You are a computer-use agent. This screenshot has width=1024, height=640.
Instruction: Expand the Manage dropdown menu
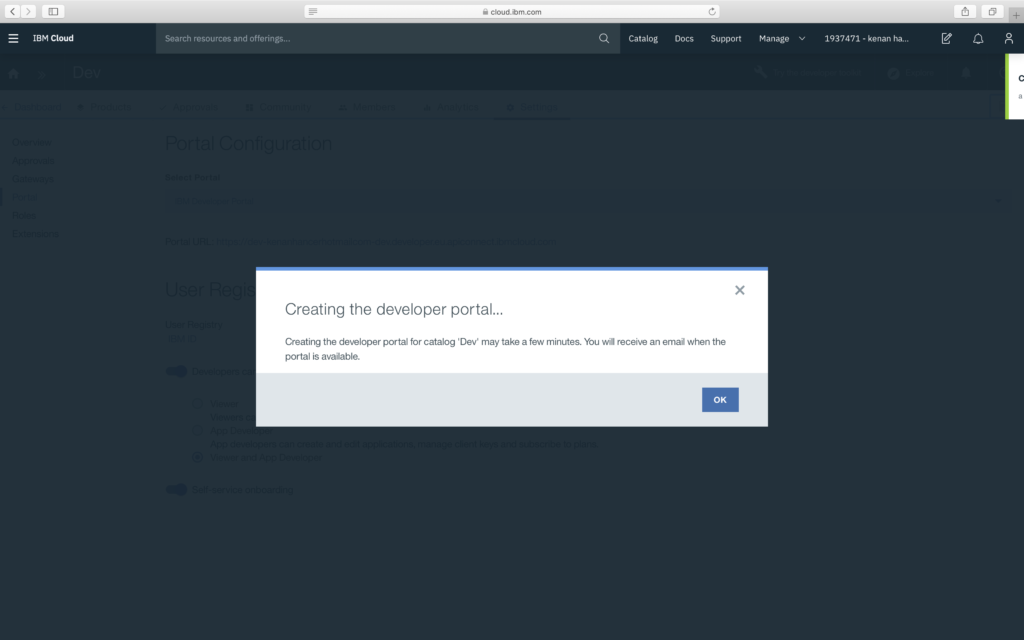pos(782,38)
